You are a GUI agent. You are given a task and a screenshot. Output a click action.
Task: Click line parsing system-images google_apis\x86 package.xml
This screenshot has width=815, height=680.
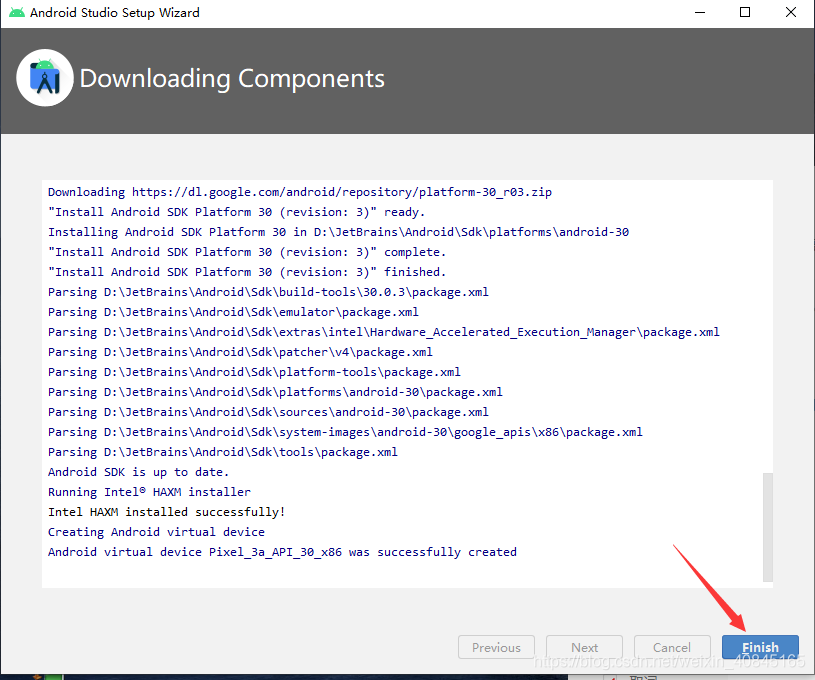click(x=345, y=432)
